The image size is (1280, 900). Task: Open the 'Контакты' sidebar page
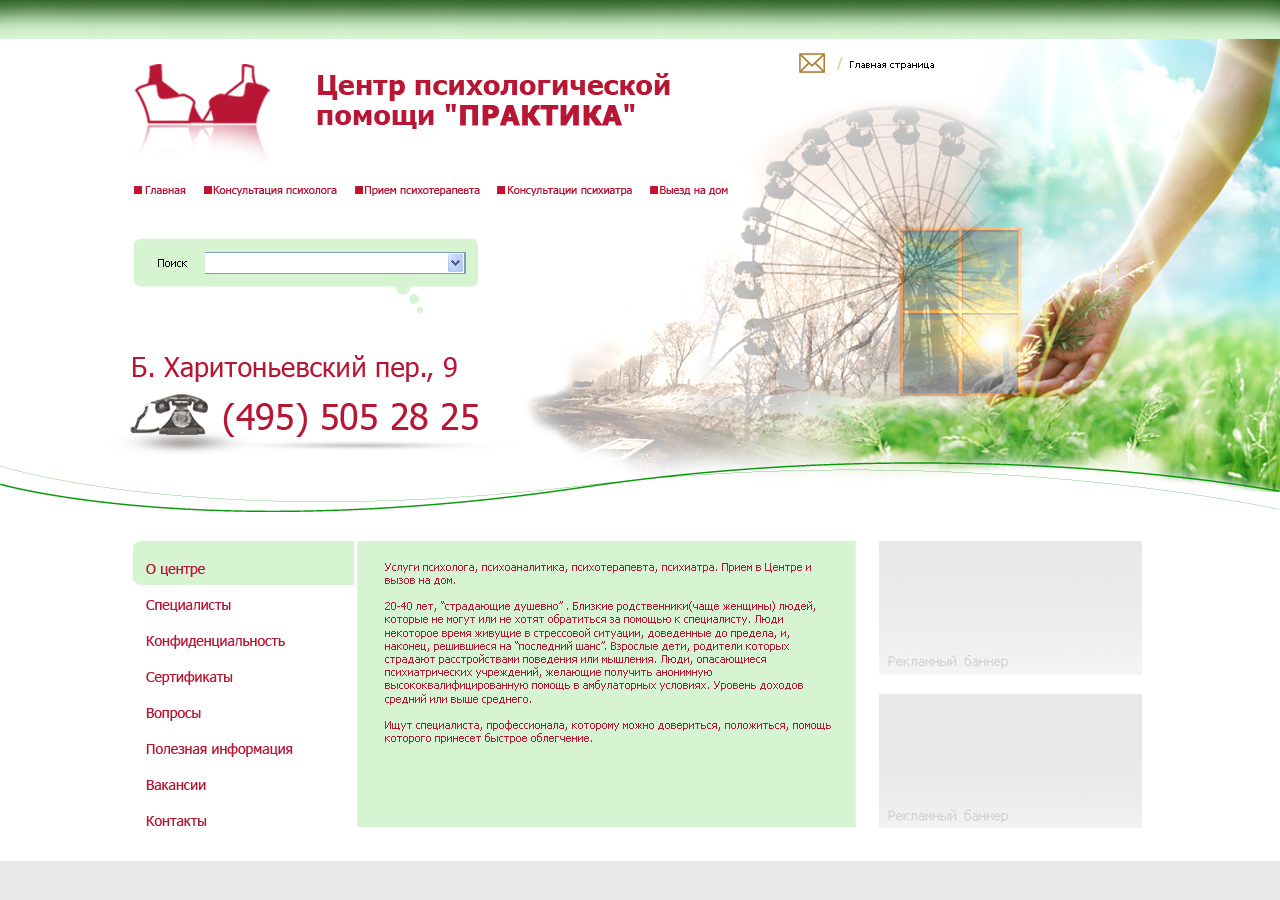pos(176,820)
